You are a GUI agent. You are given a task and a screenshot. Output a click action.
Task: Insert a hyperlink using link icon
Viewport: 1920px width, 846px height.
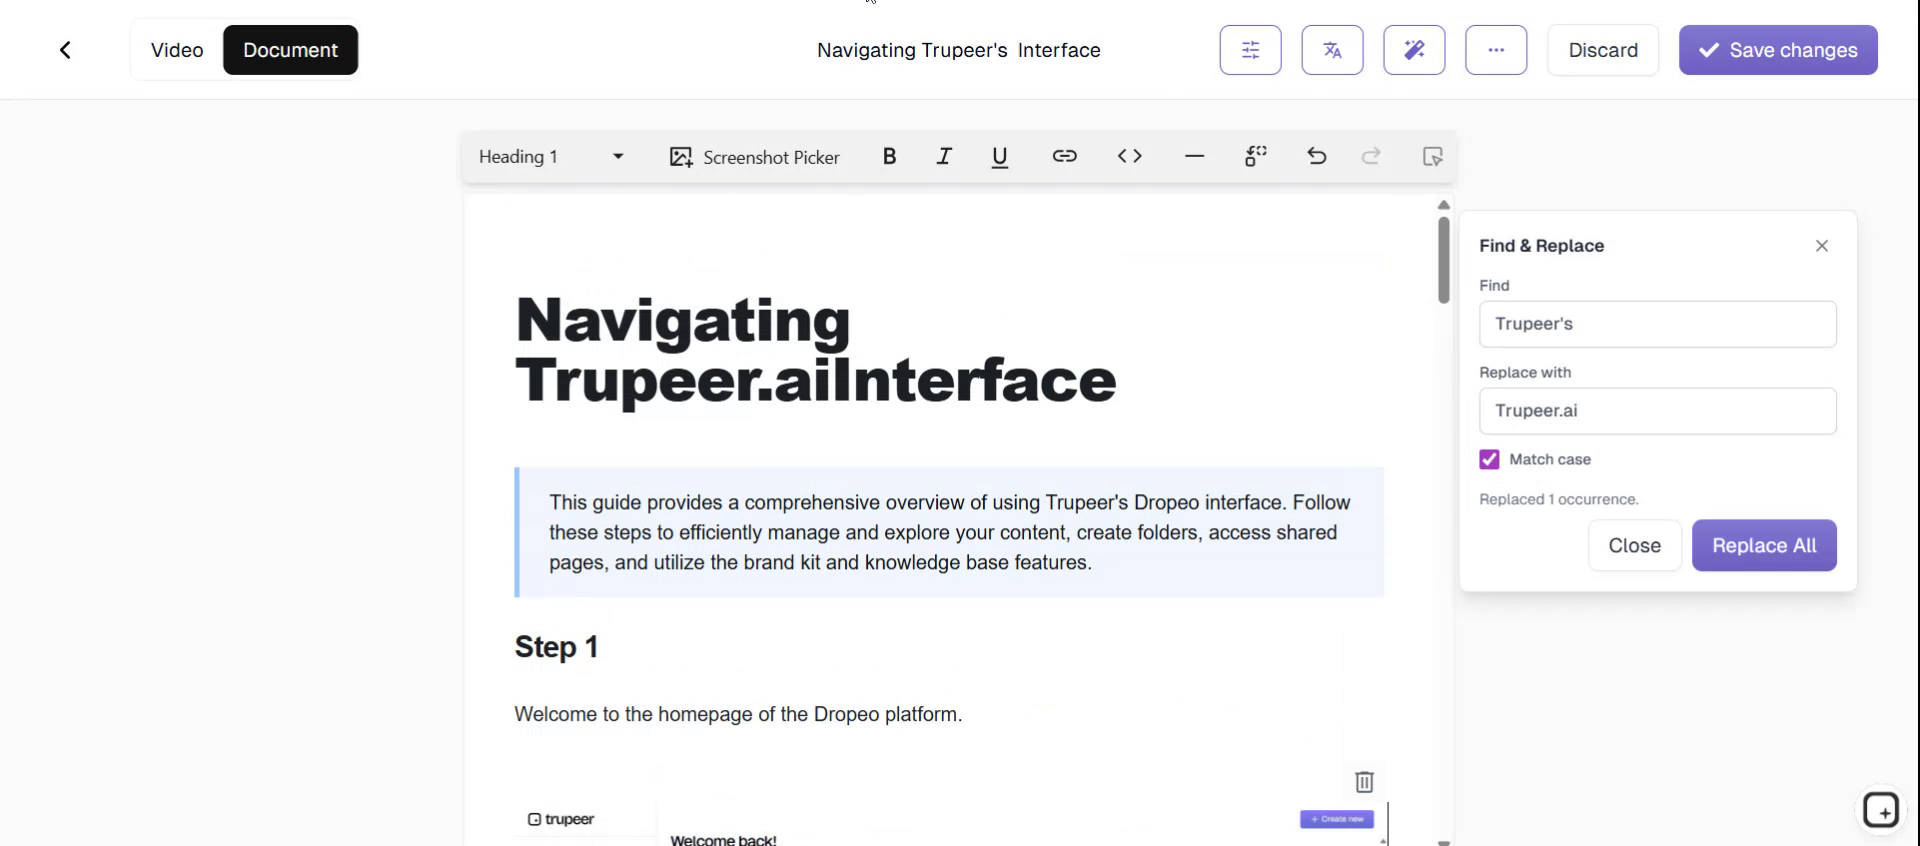[x=1064, y=156]
